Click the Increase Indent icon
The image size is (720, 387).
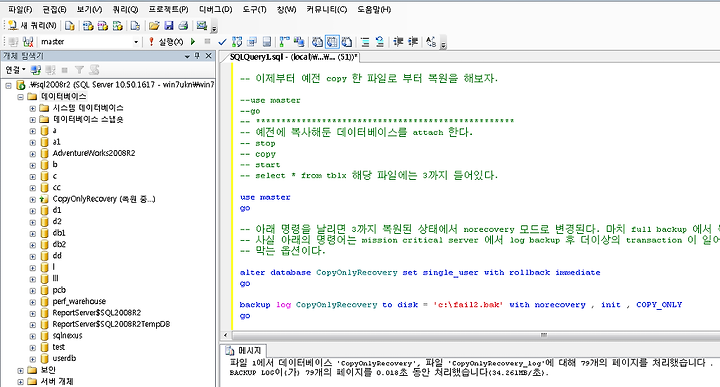413,42
